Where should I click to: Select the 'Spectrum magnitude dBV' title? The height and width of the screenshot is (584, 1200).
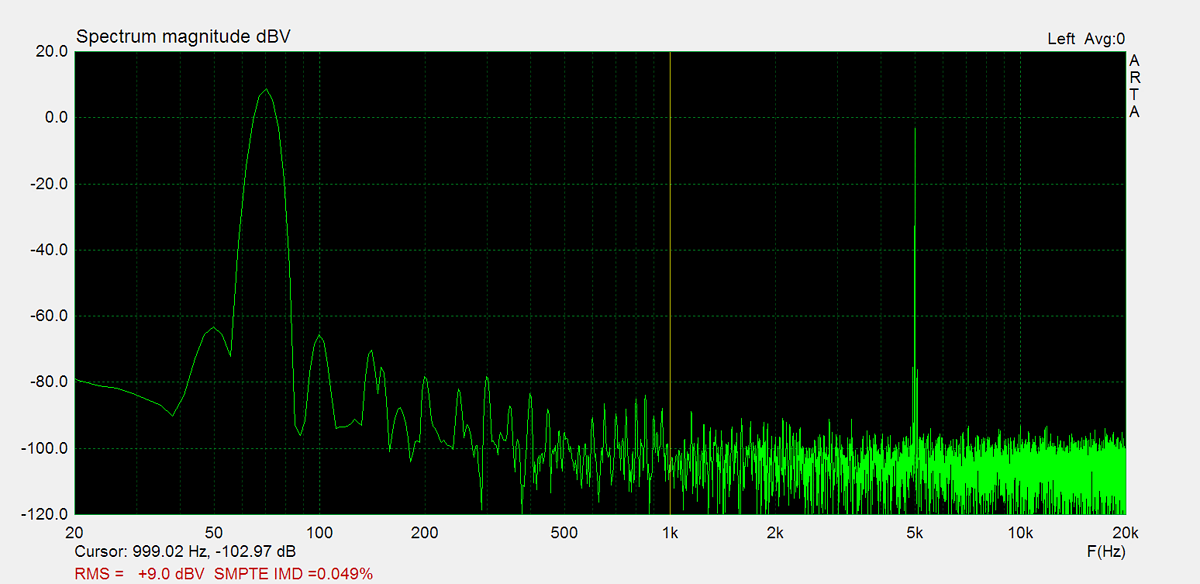pyautogui.click(x=183, y=37)
